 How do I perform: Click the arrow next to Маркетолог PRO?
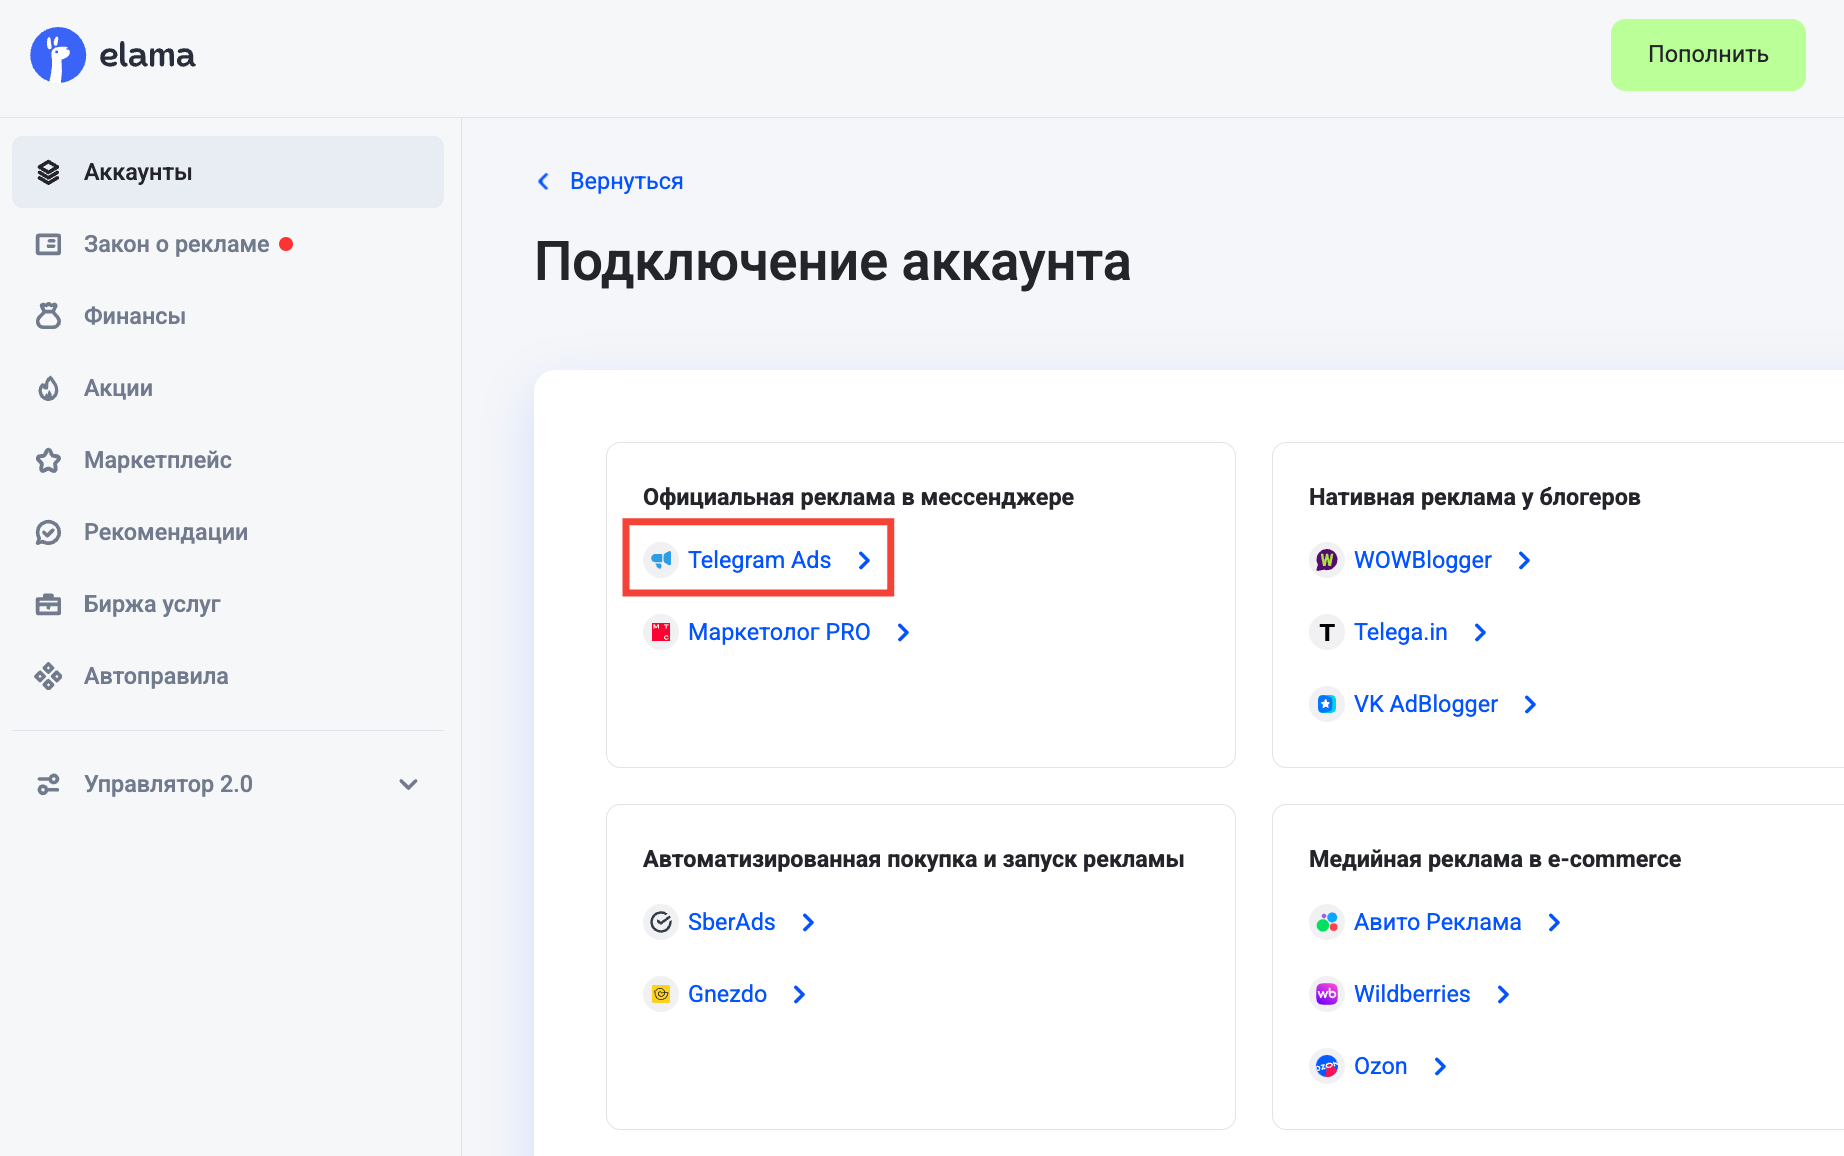pos(903,632)
